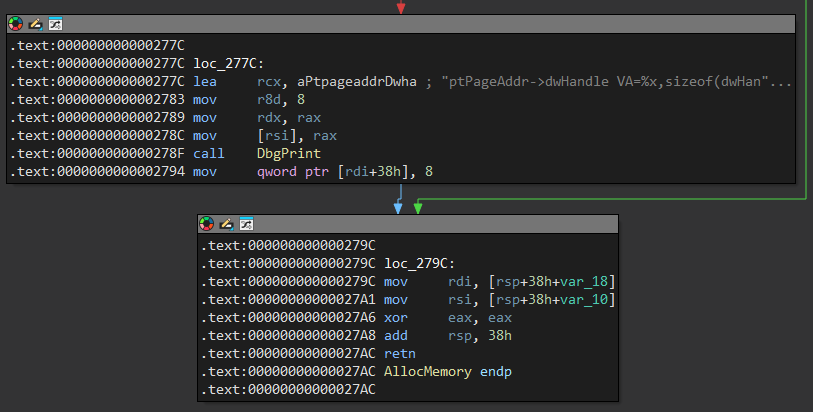Click group nodes icon on loc_279C block

(245, 223)
